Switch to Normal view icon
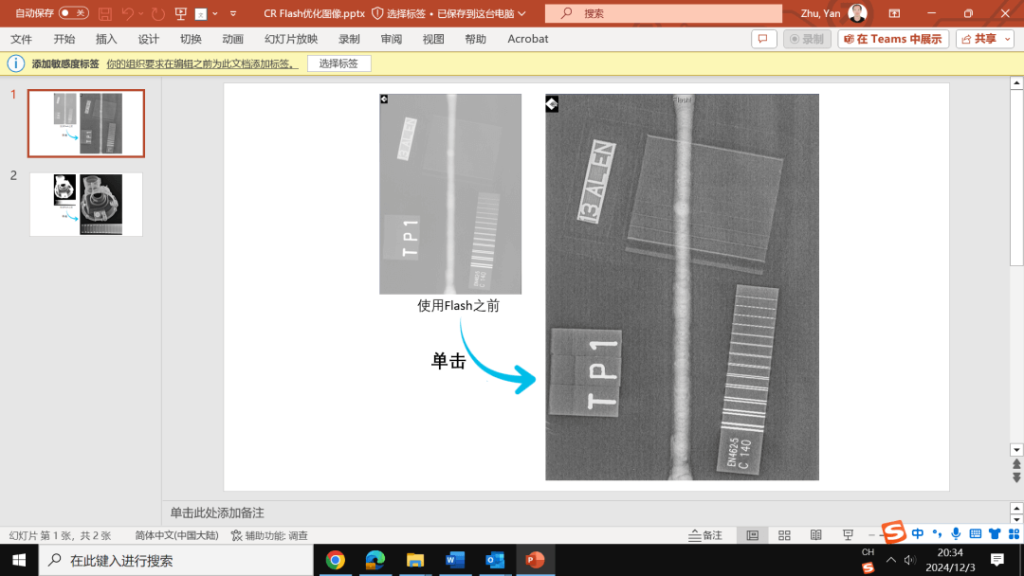This screenshot has width=1024, height=576. (752, 536)
